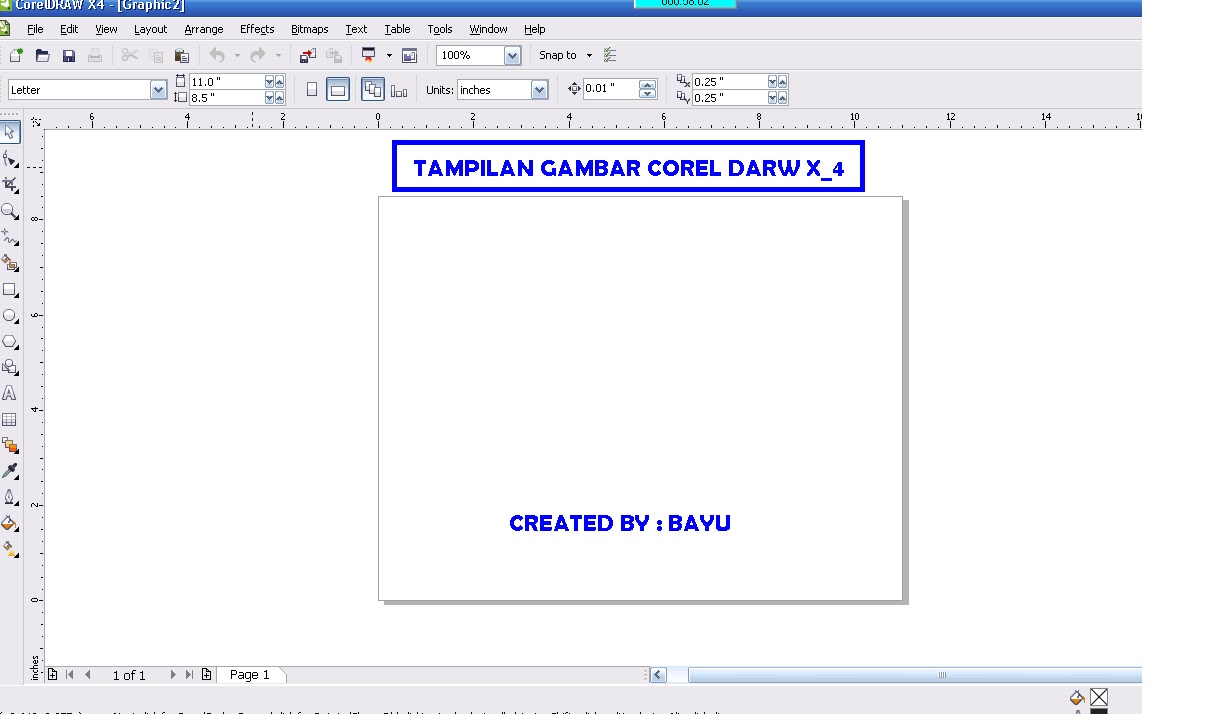Switch to the Page 1 tab

(x=250, y=675)
